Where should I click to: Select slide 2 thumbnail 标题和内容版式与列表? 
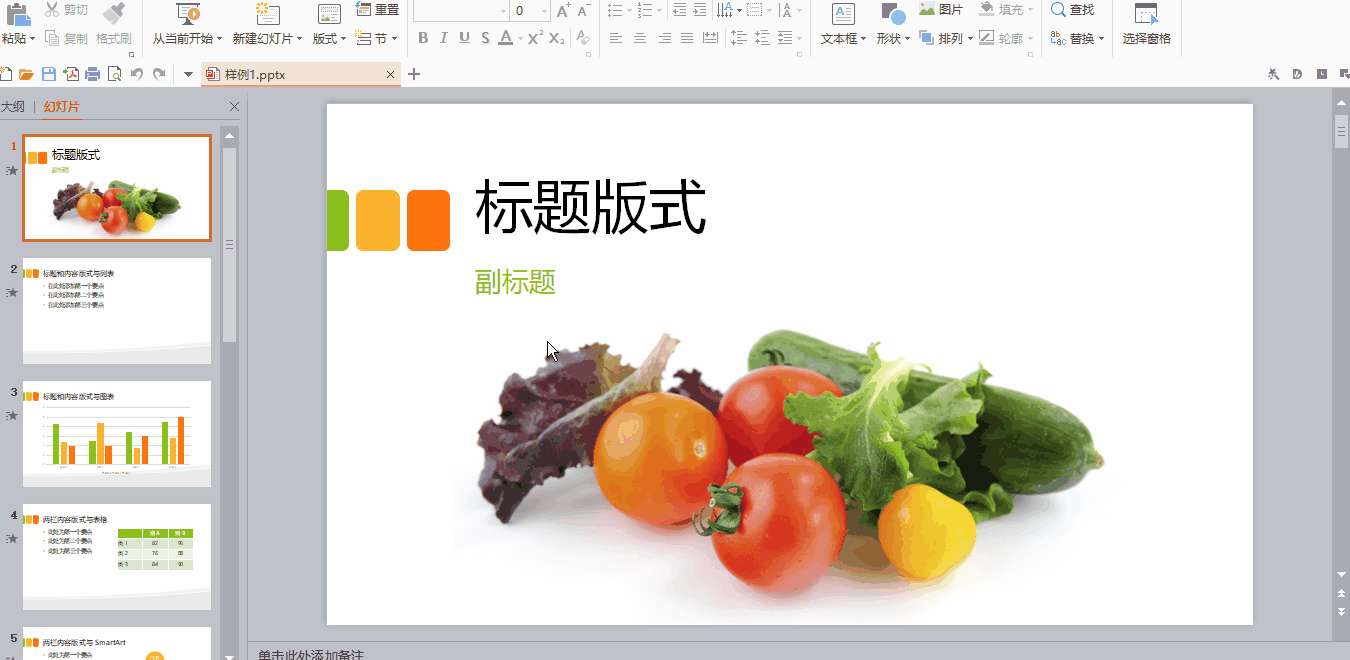(x=117, y=311)
